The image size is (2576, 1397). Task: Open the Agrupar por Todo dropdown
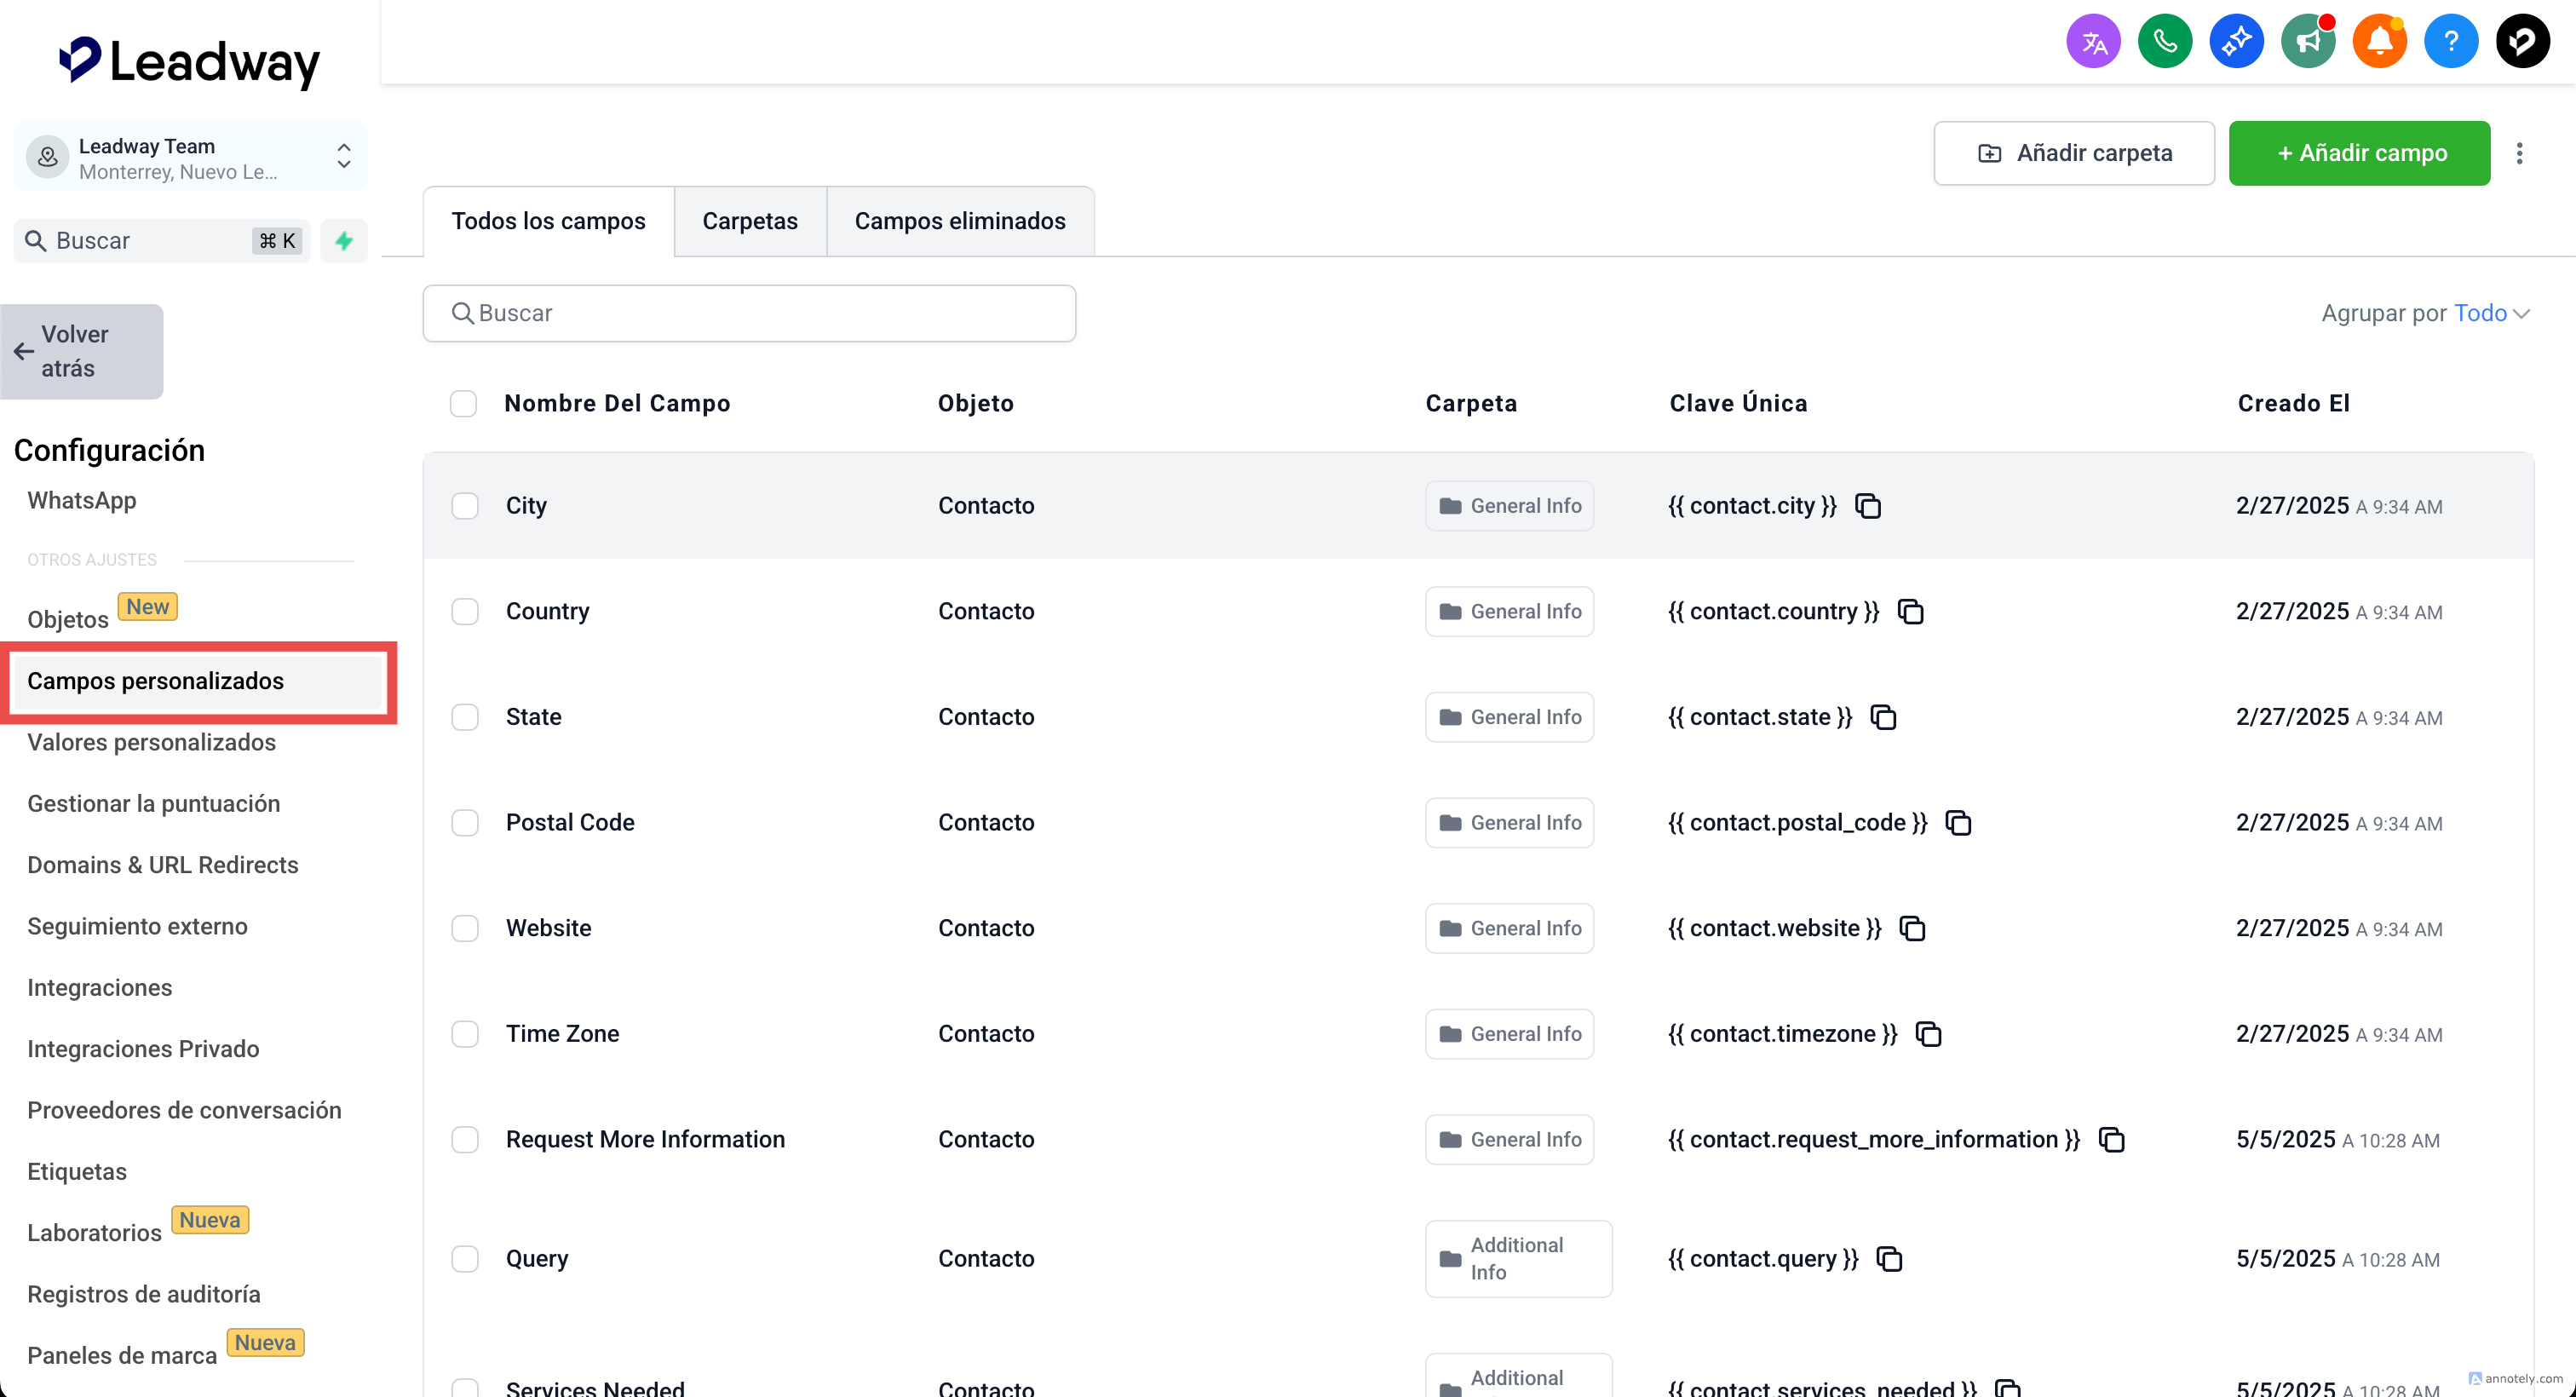click(2491, 314)
